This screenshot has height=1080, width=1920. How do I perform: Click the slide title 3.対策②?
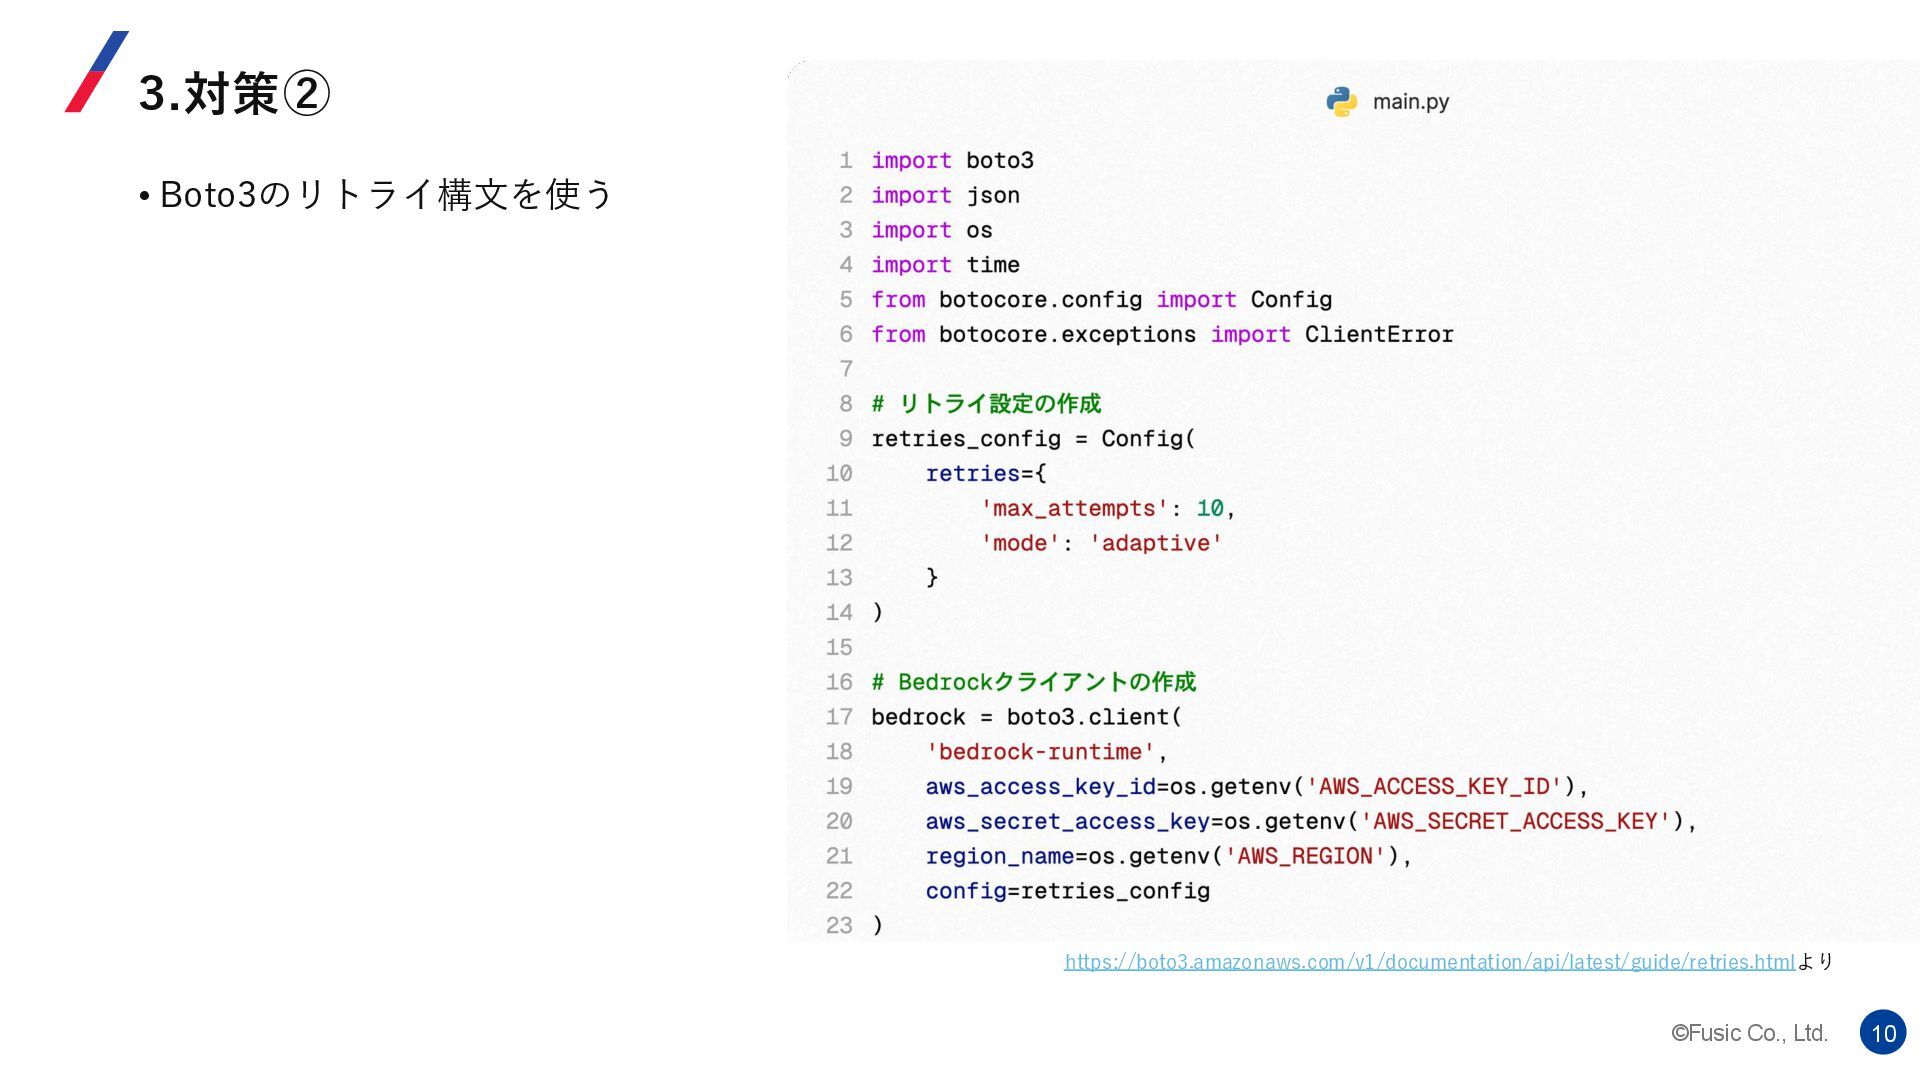coord(234,93)
